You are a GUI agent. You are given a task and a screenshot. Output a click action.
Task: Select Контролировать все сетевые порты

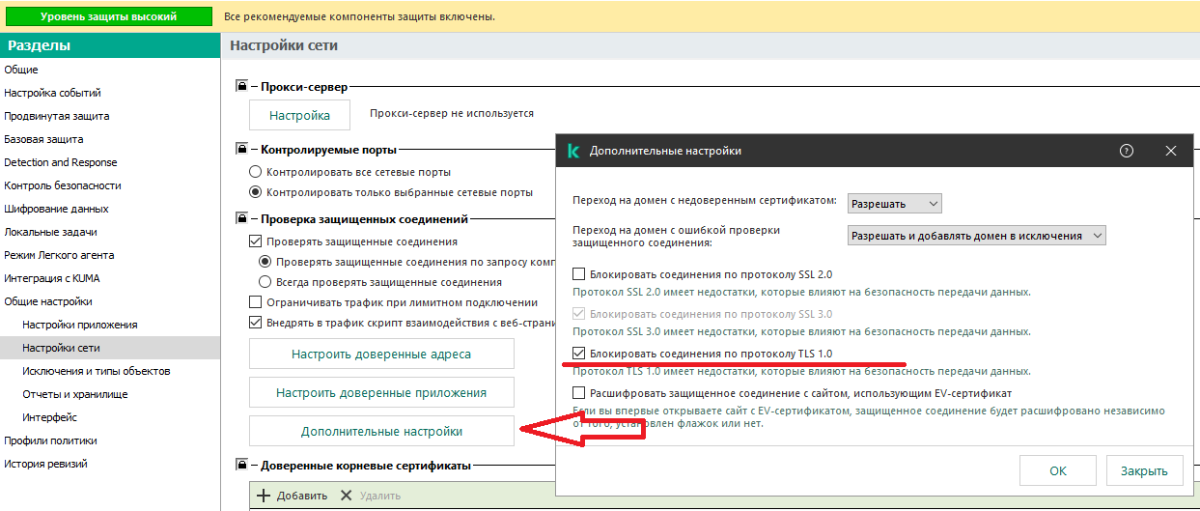coord(255,172)
